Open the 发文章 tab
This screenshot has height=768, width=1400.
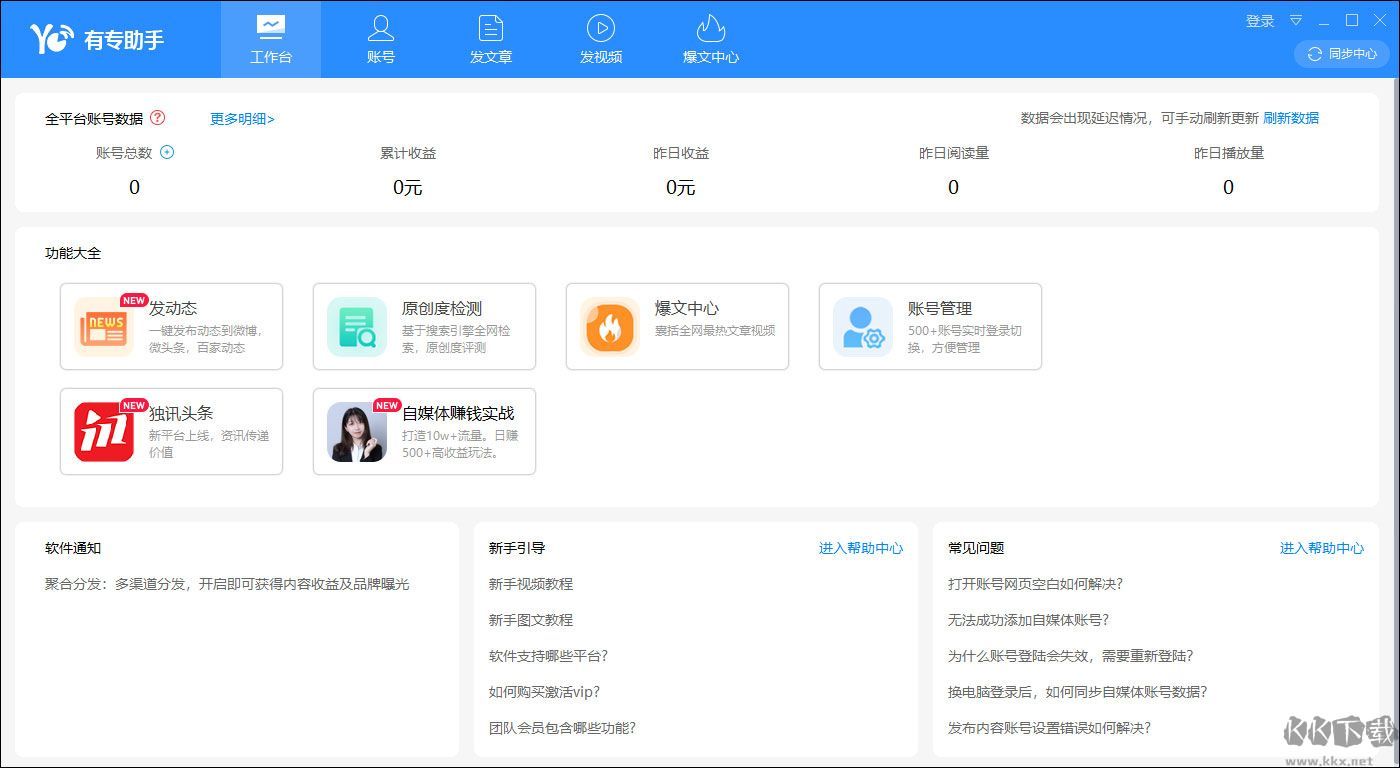pos(491,39)
